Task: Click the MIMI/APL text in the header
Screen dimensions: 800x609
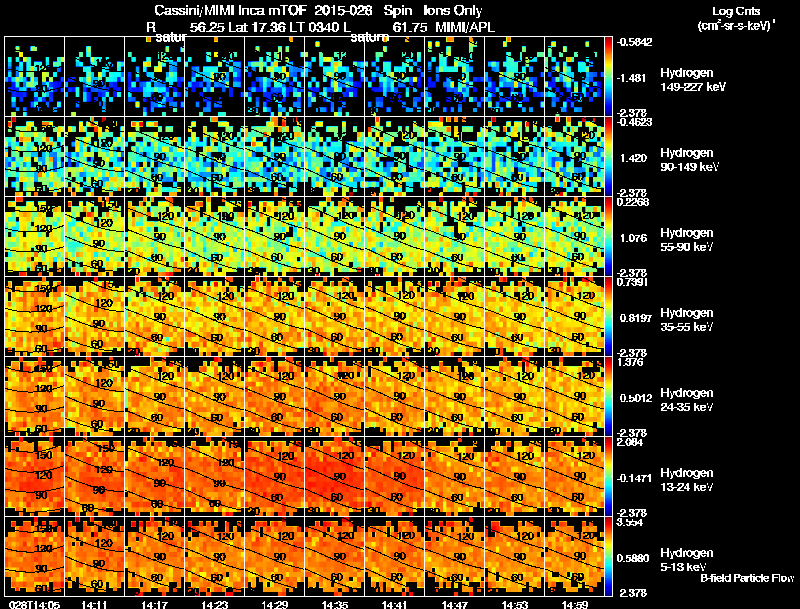Action: (465, 27)
